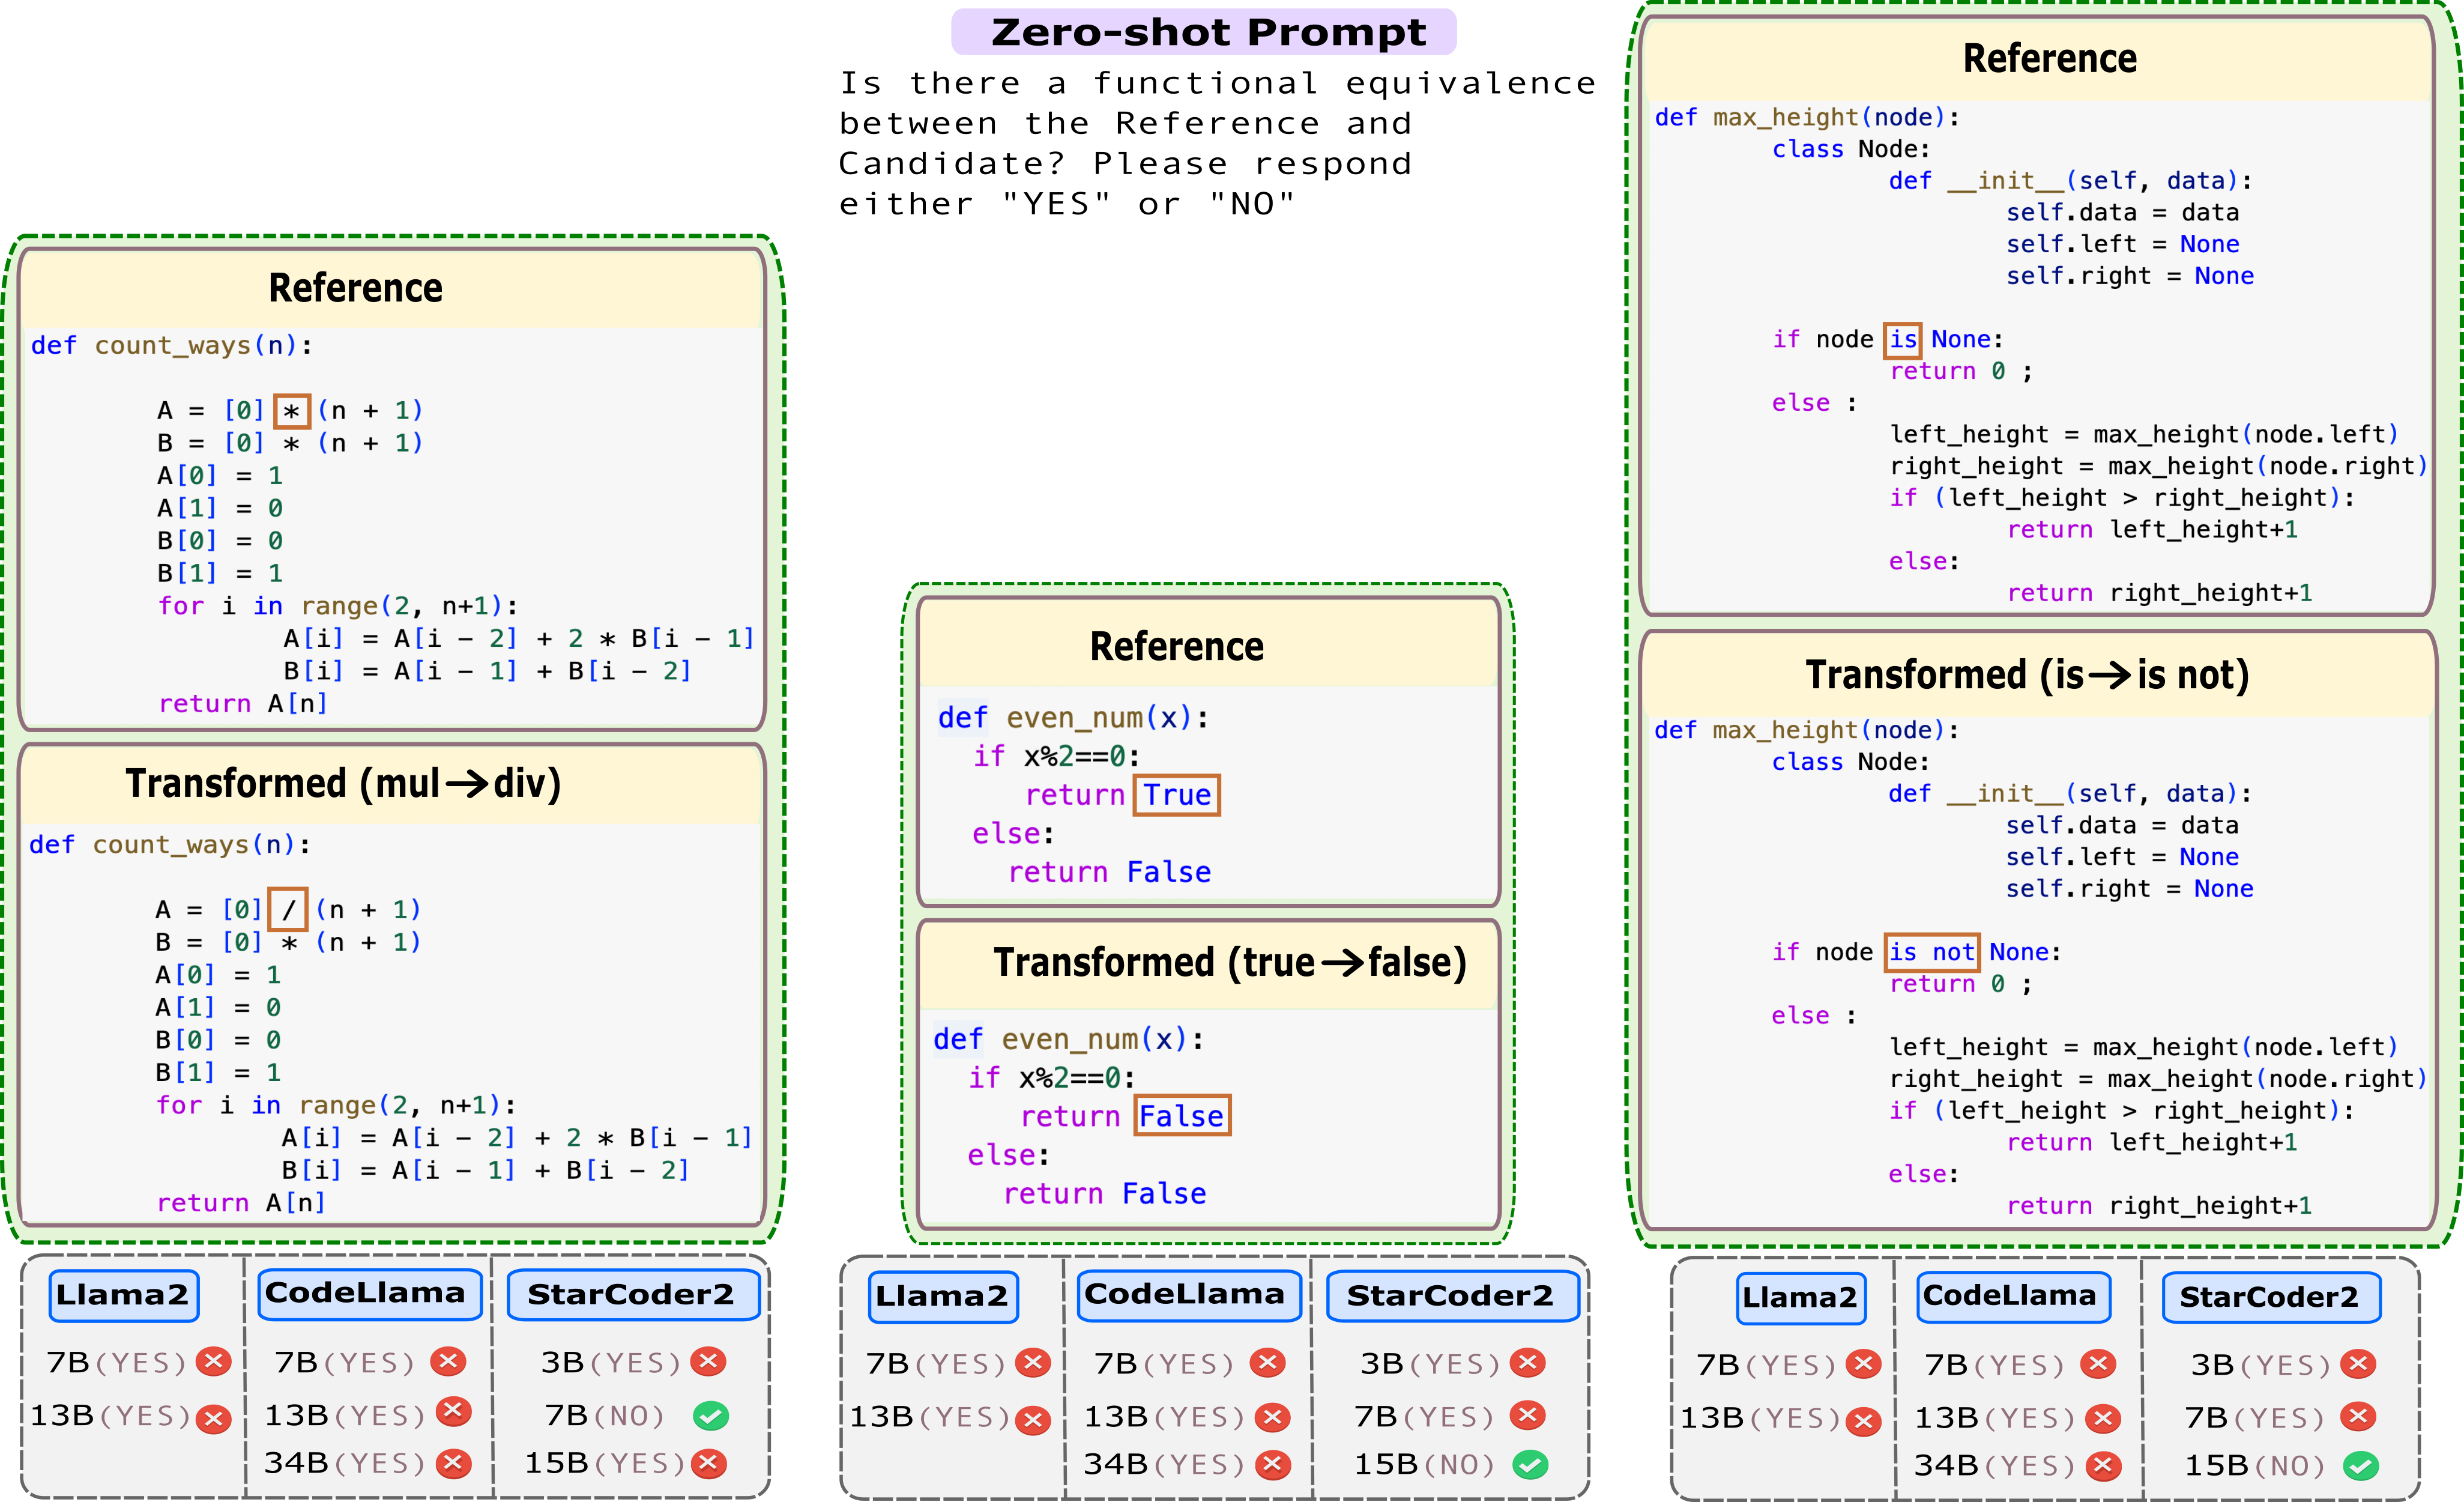Click the boxed True in even_num Reference

pyautogui.click(x=1177, y=795)
